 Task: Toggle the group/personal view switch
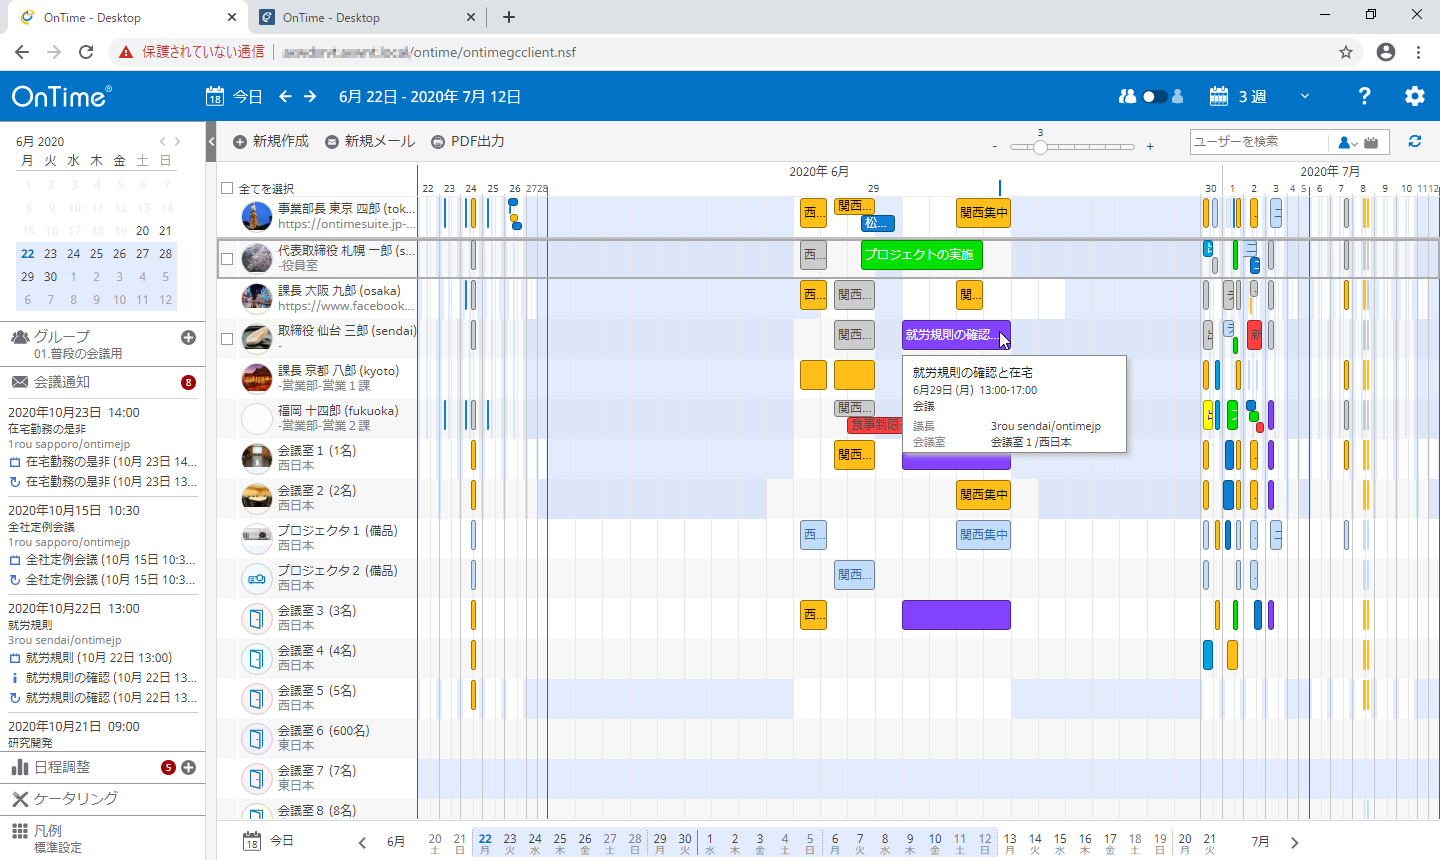pyautogui.click(x=1155, y=96)
